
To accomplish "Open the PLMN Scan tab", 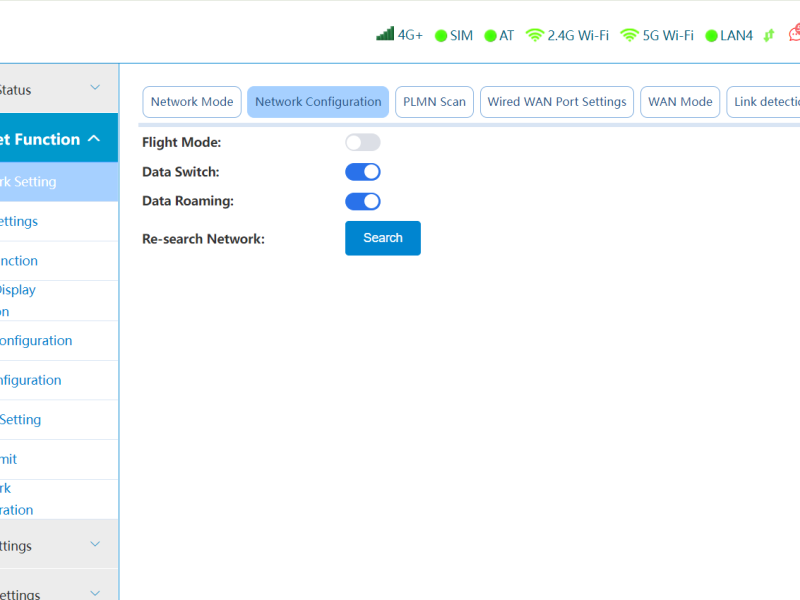I will [x=434, y=102].
